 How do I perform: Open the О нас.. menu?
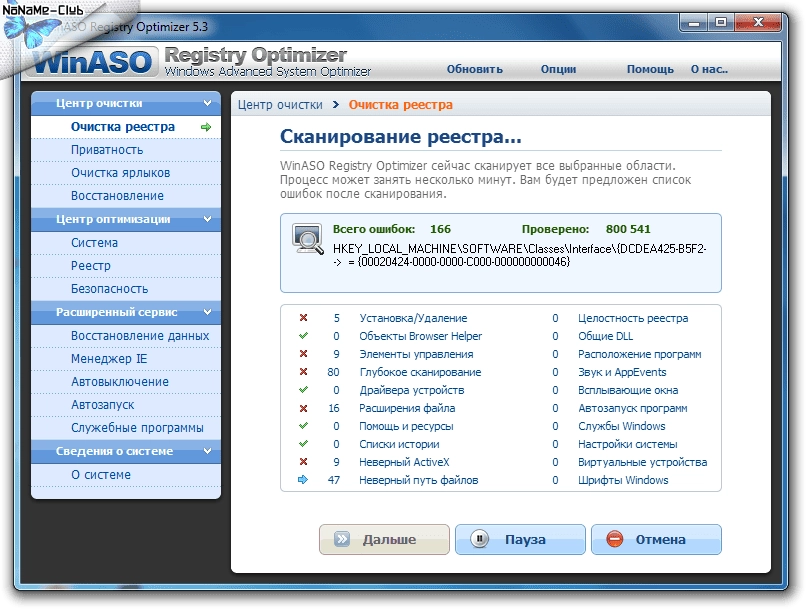(x=709, y=69)
